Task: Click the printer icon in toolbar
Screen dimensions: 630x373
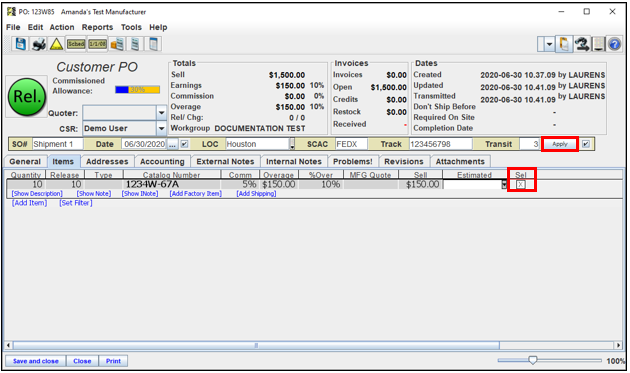Action: pyautogui.click(x=39, y=44)
